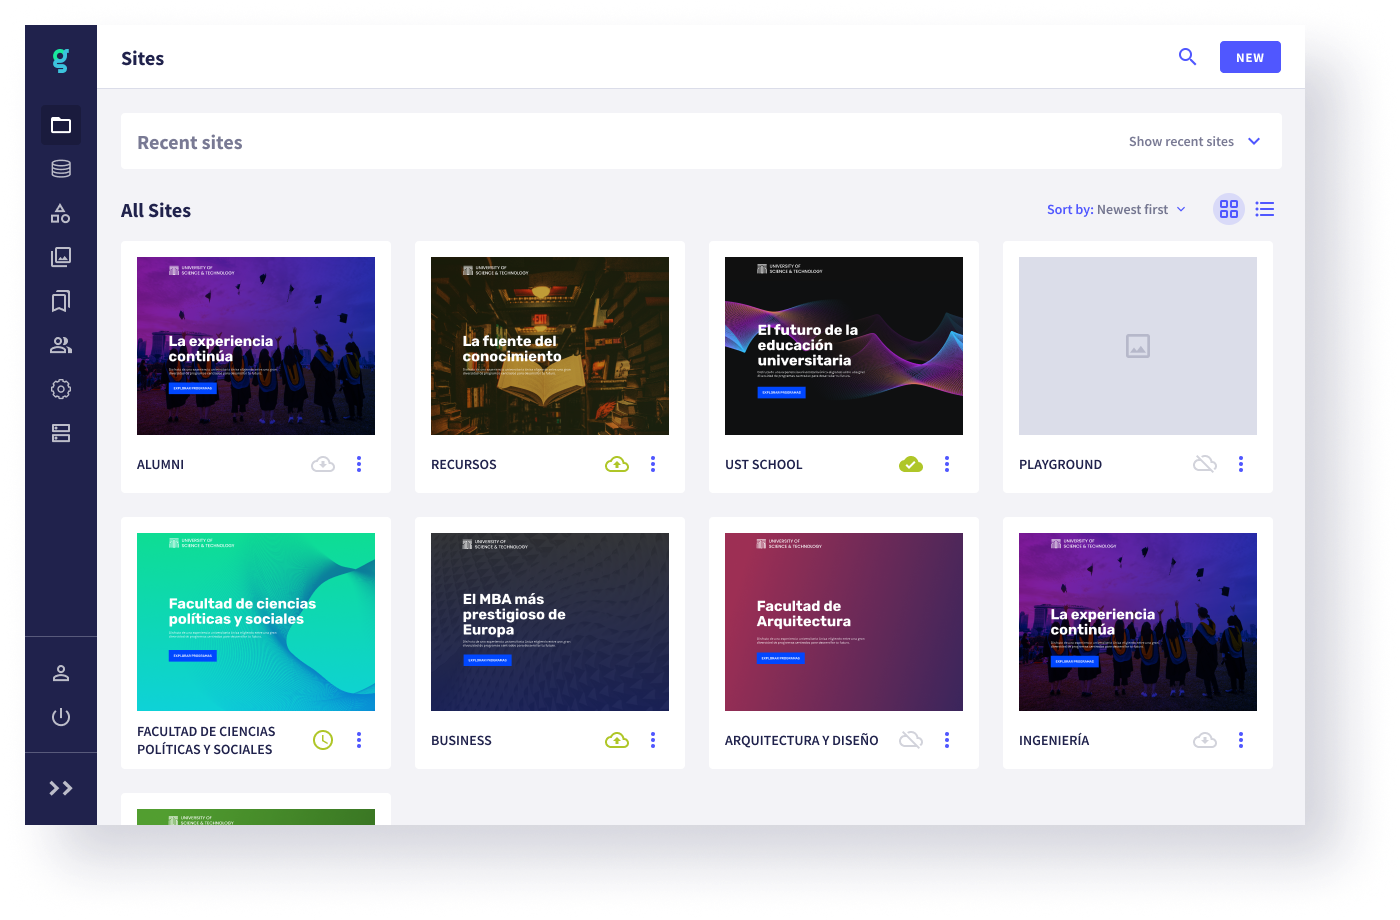This screenshot has width=1400, height=920.
Task: Click the FACULTAD DE CIENCIAS POLÍTICAS Y SOCIALES name
Action: coord(206,740)
